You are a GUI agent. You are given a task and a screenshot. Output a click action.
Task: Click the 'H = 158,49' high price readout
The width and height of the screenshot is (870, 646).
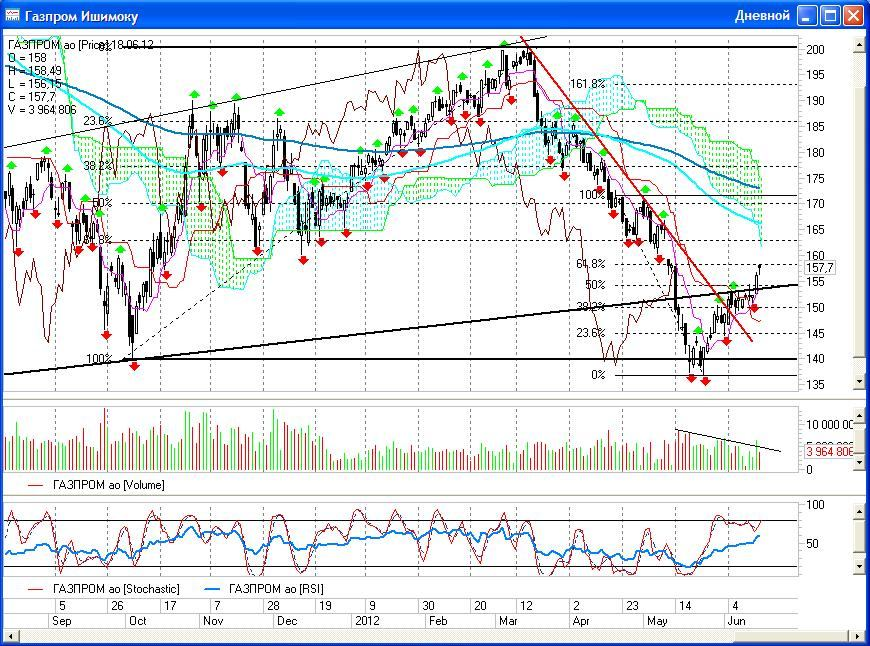34,70
